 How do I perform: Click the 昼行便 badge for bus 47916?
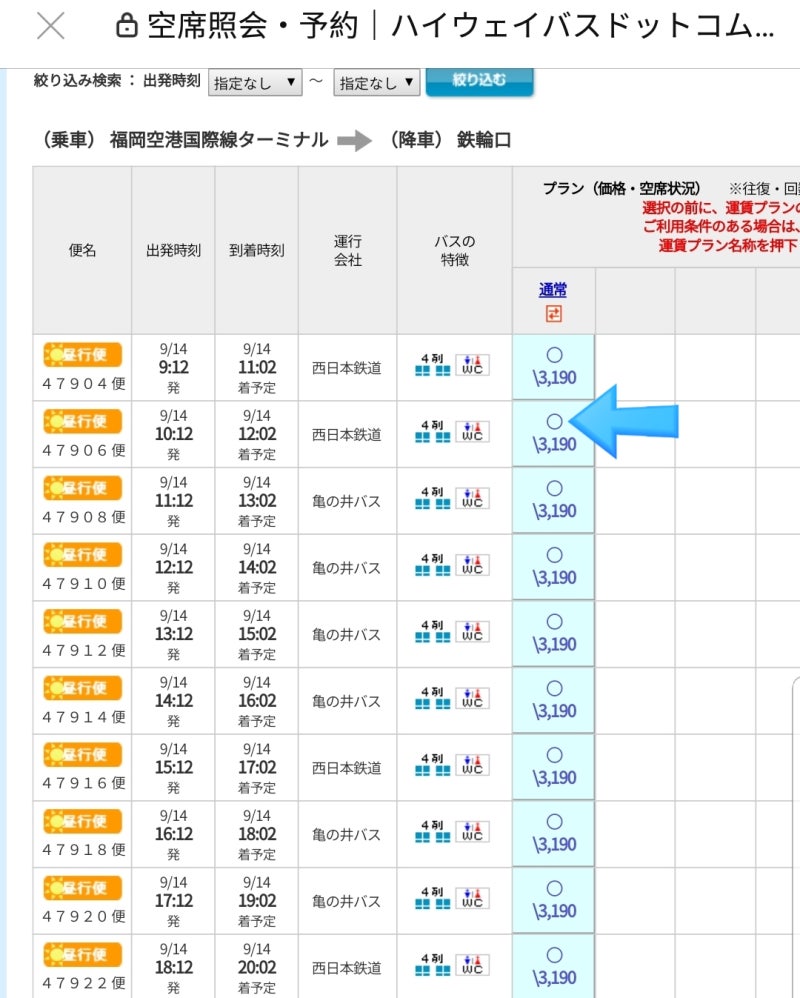pyautogui.click(x=83, y=755)
